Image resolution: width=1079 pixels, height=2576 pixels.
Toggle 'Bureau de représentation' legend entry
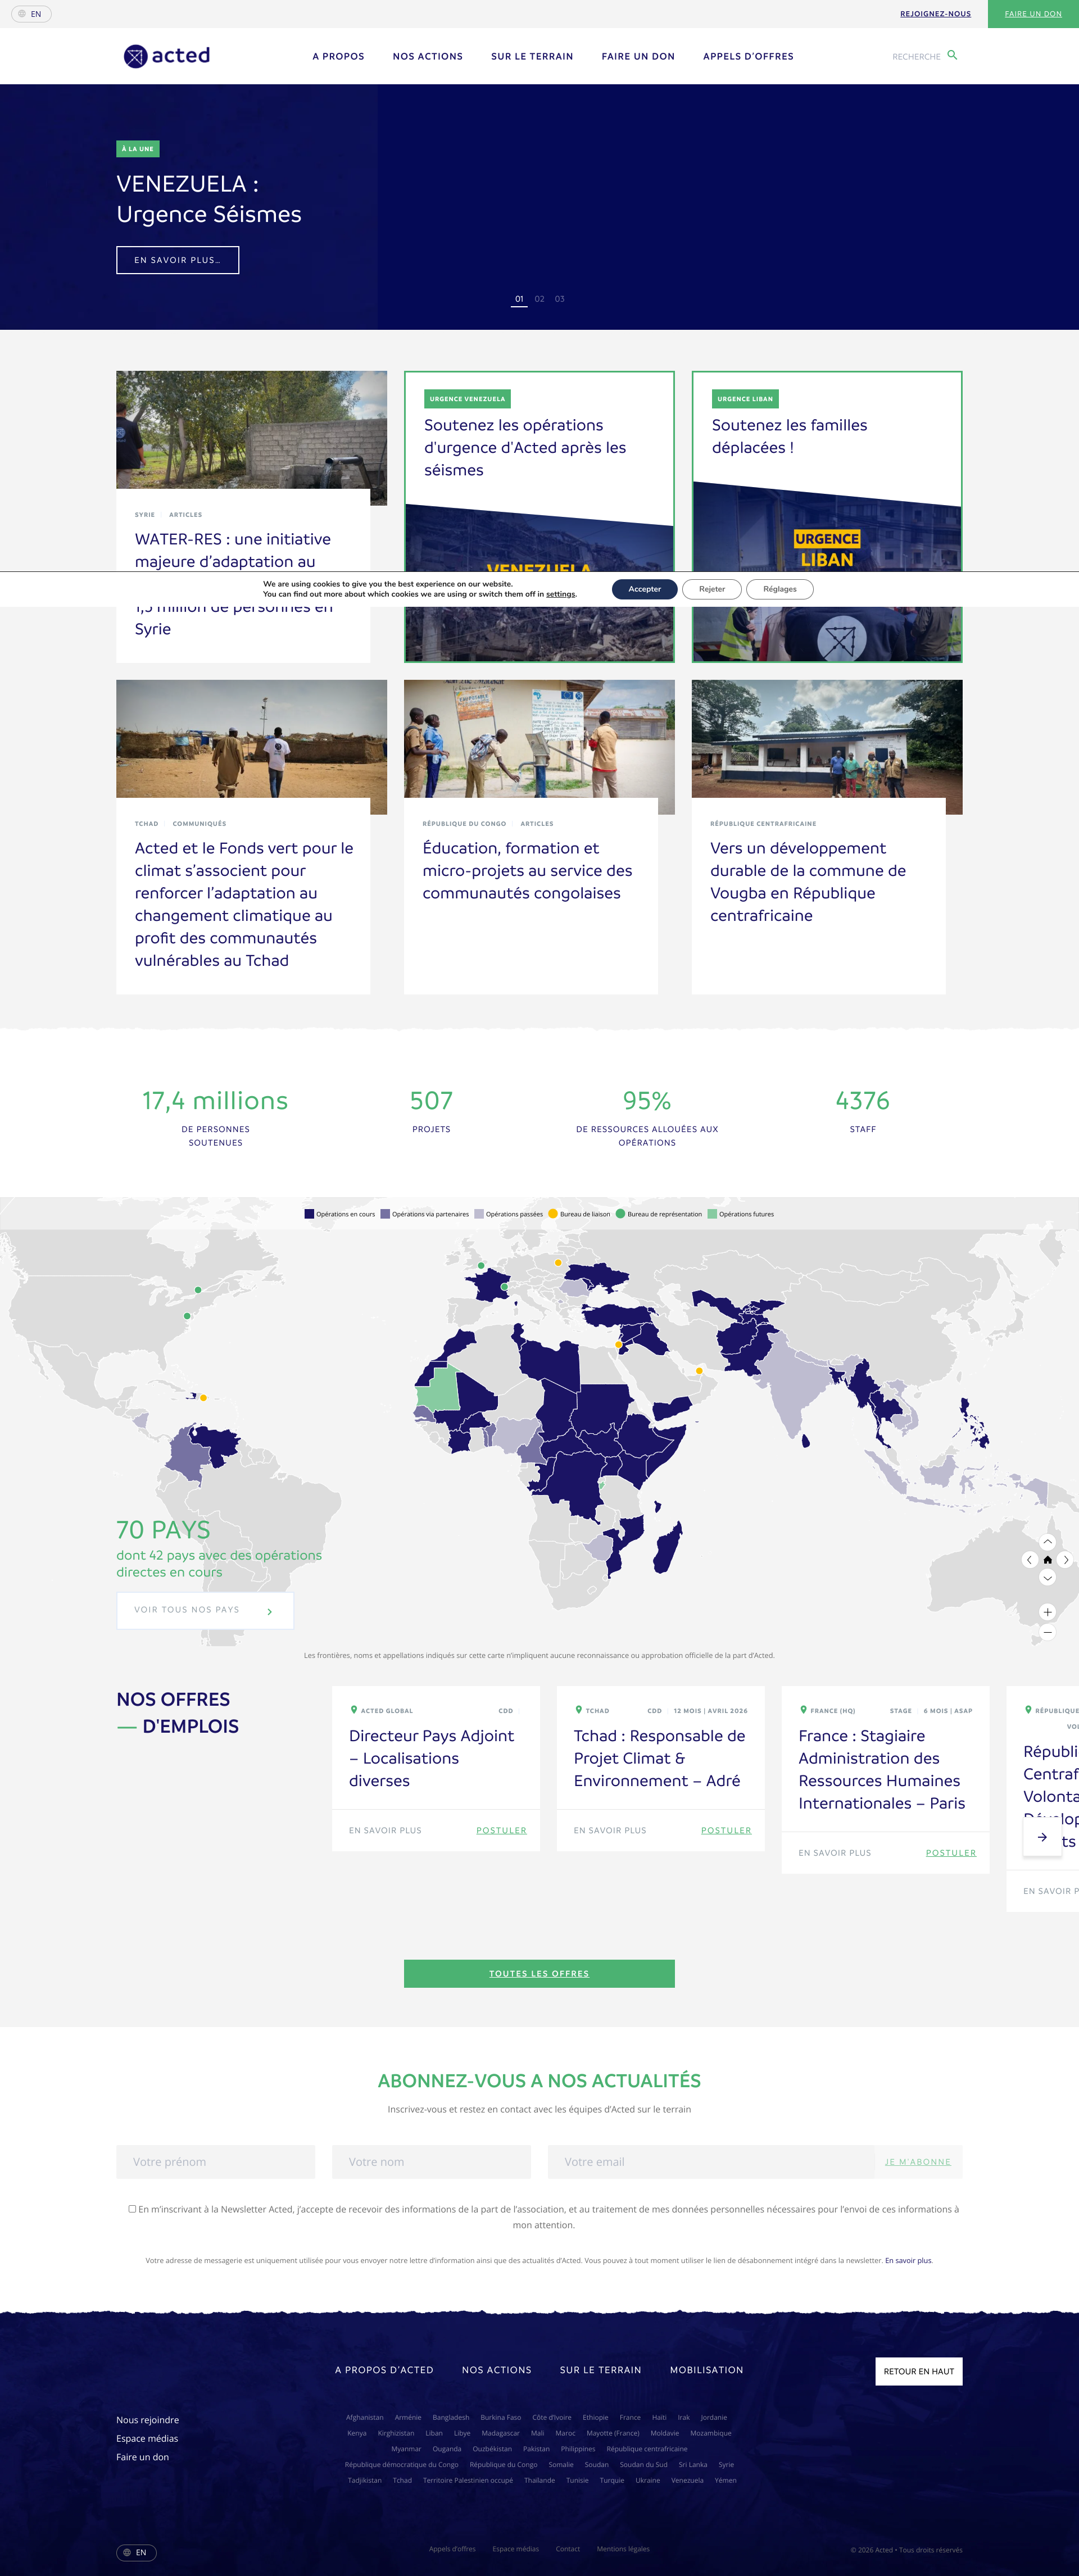click(659, 1214)
